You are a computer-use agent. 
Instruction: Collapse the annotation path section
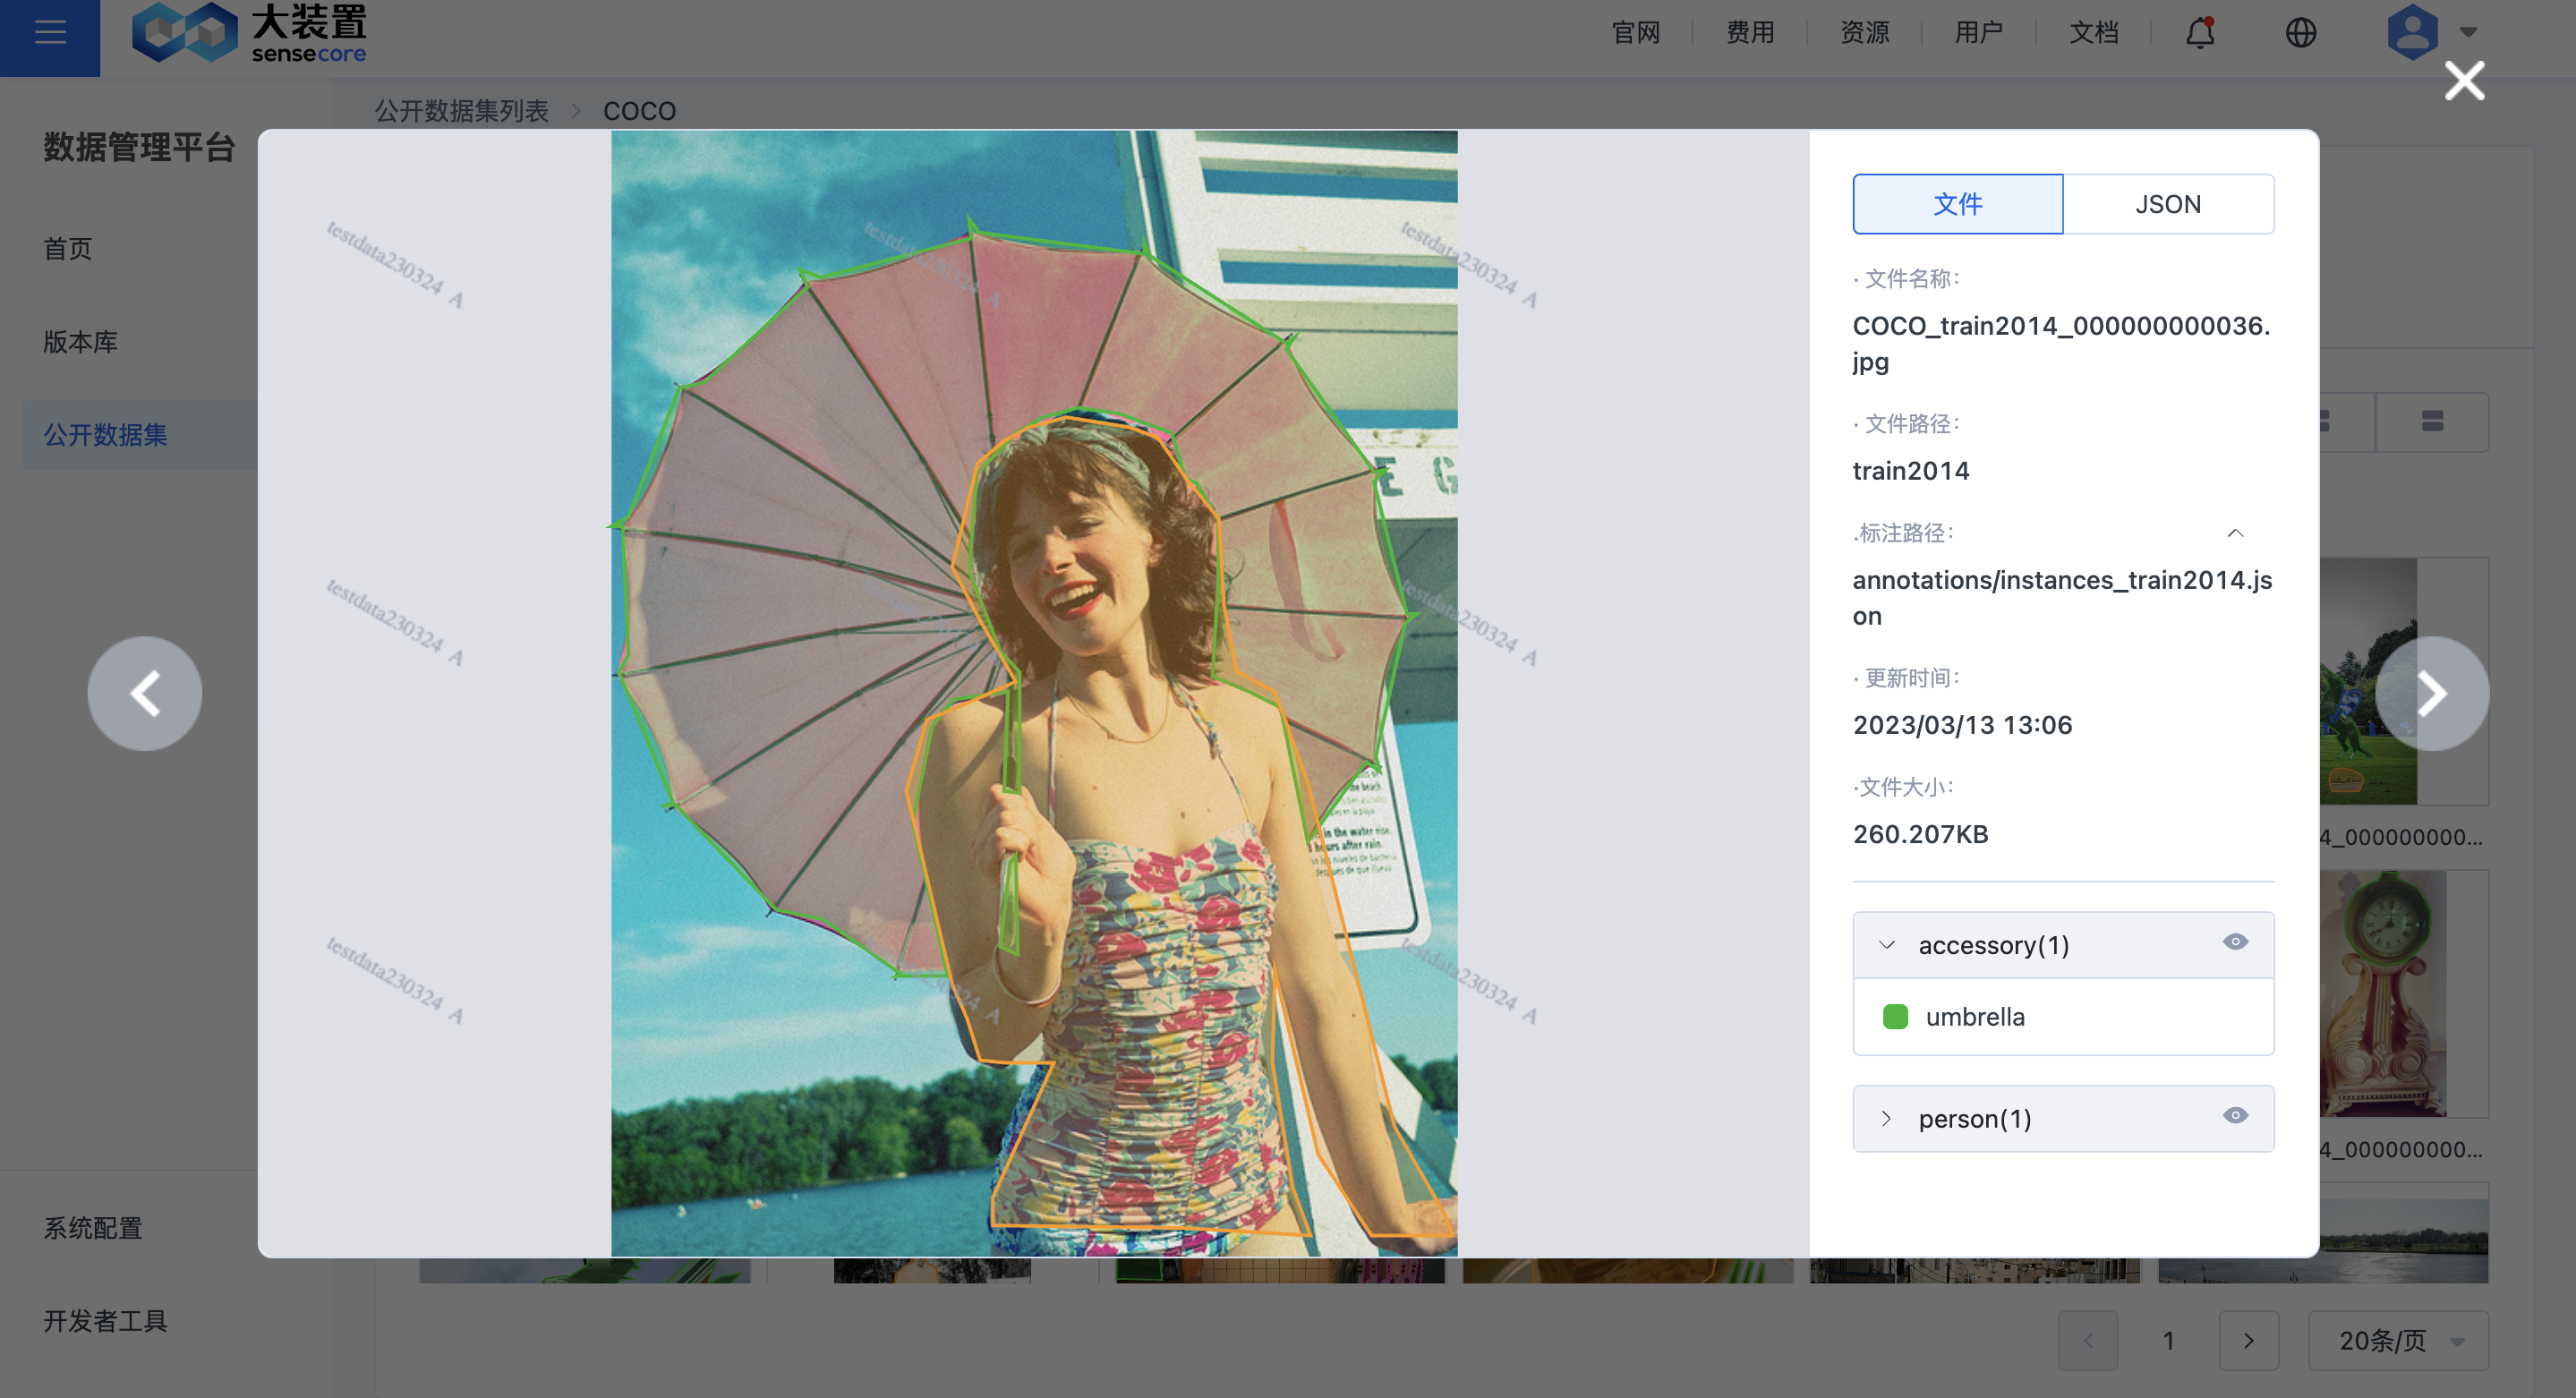coord(2235,533)
